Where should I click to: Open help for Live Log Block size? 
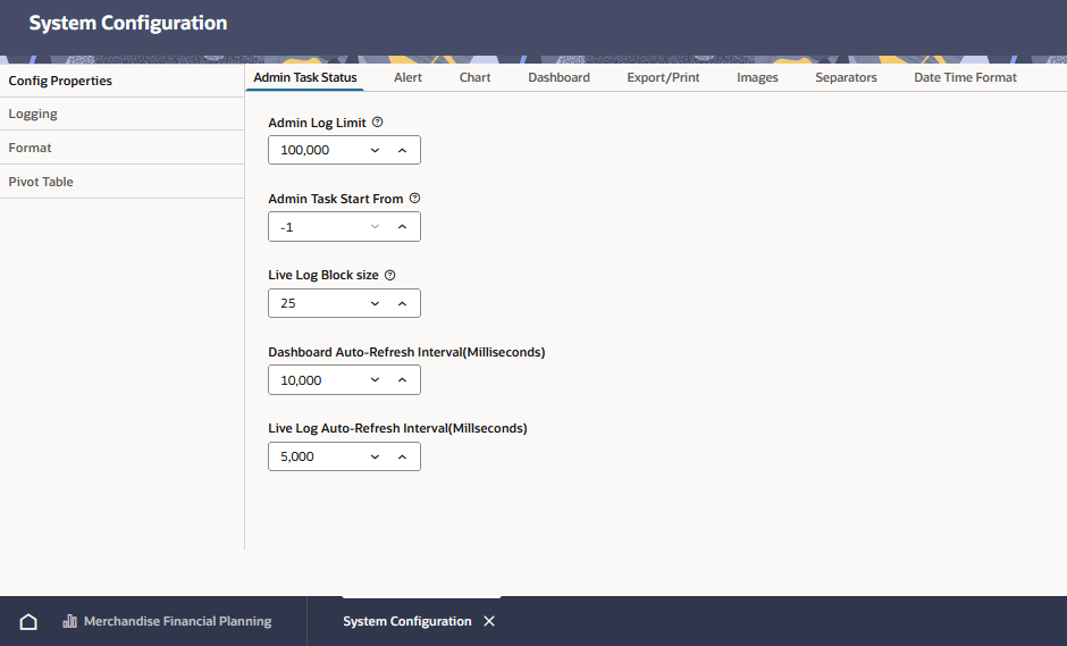390,275
